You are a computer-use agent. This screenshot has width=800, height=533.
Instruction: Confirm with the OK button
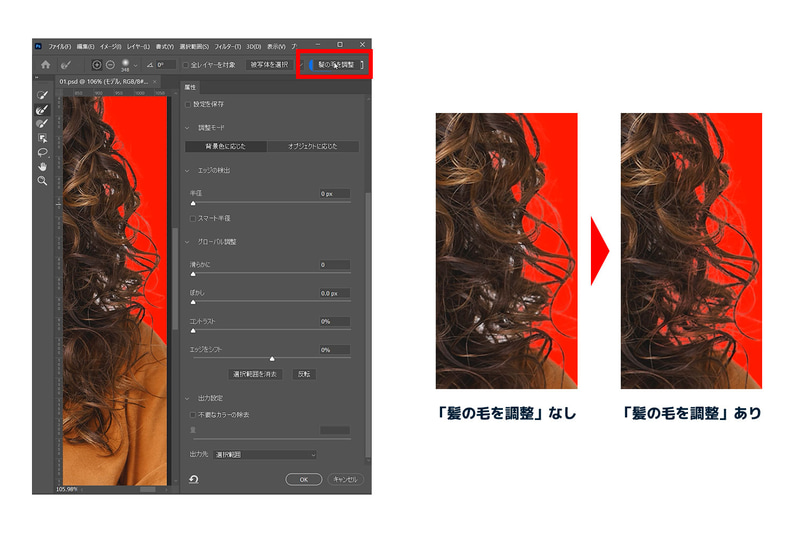click(304, 479)
